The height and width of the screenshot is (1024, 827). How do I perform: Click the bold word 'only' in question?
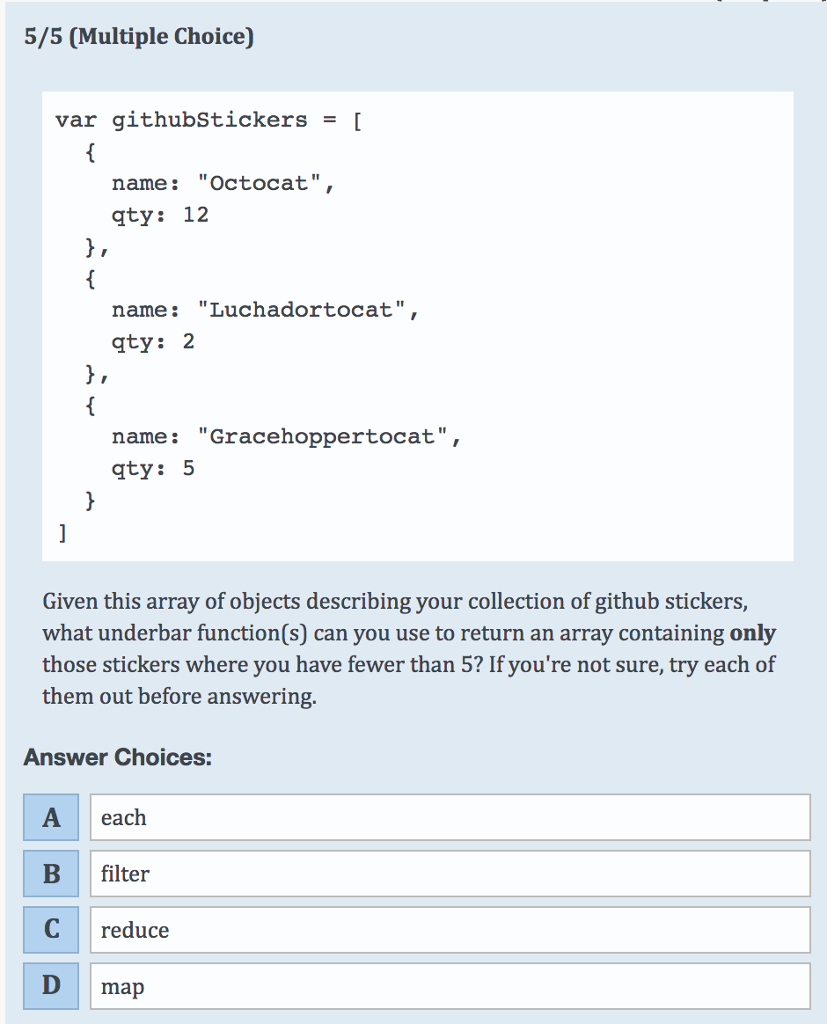[x=752, y=633]
